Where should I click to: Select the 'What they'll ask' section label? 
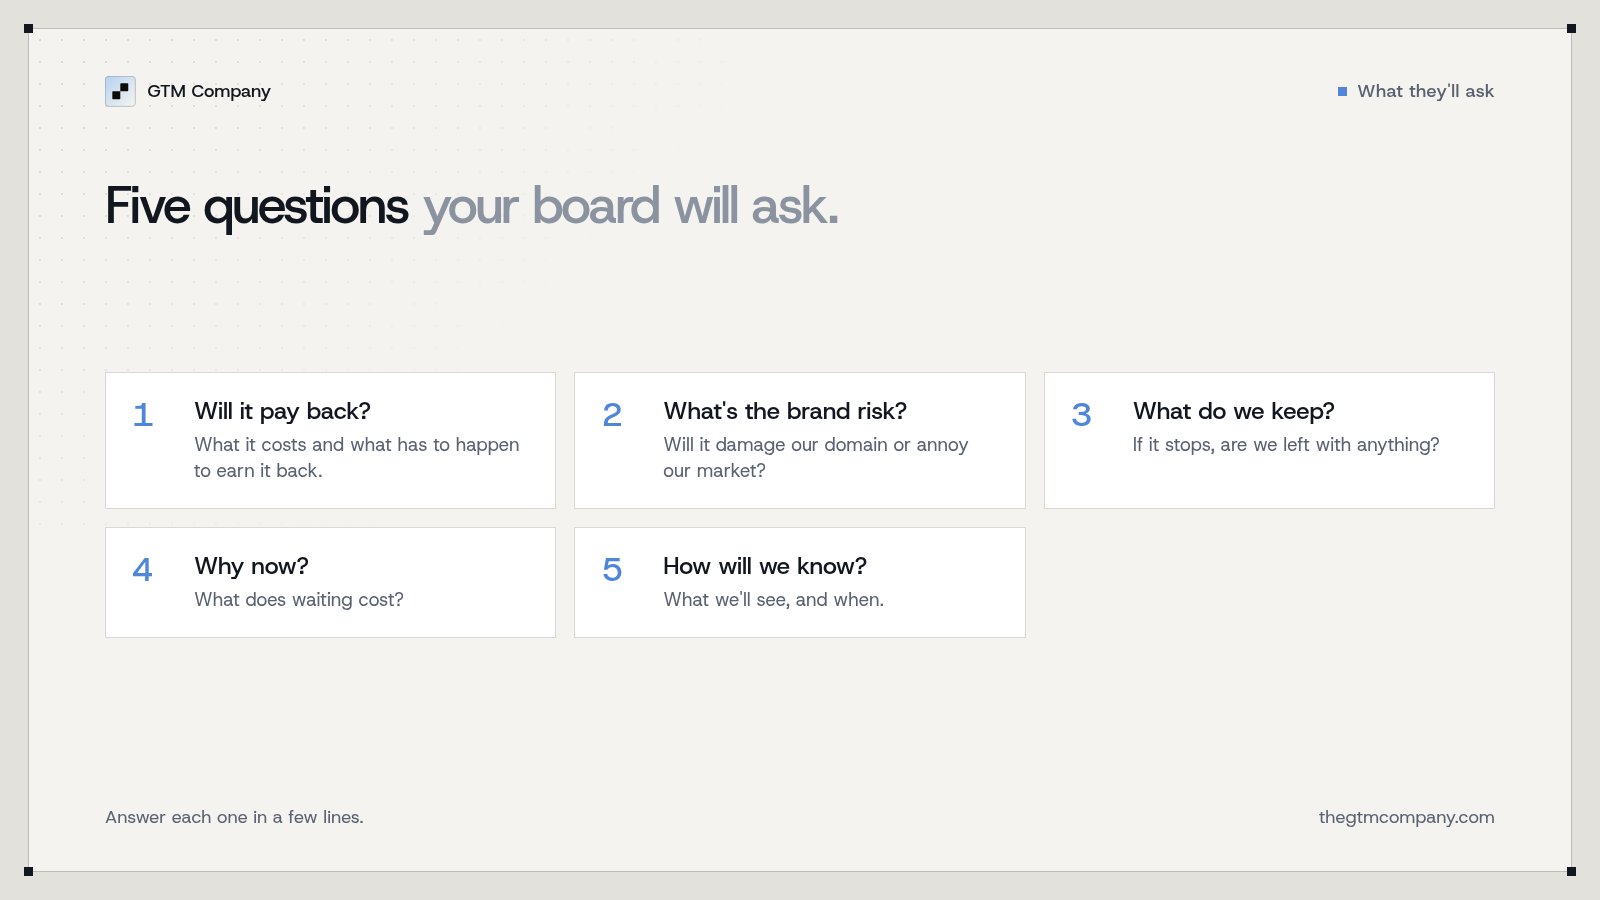[x=1425, y=91]
